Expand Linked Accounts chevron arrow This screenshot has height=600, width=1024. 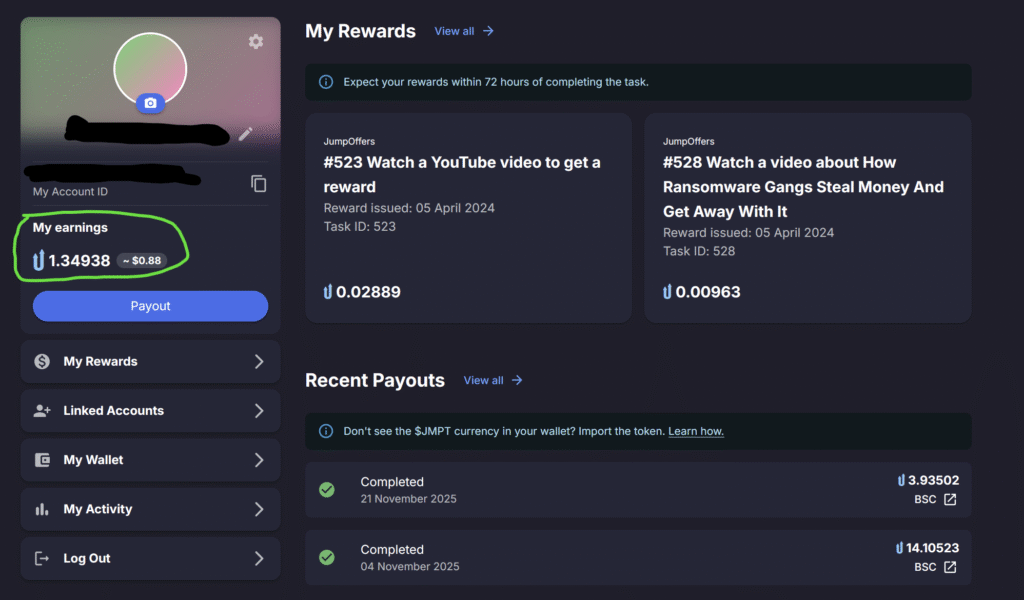[259, 410]
